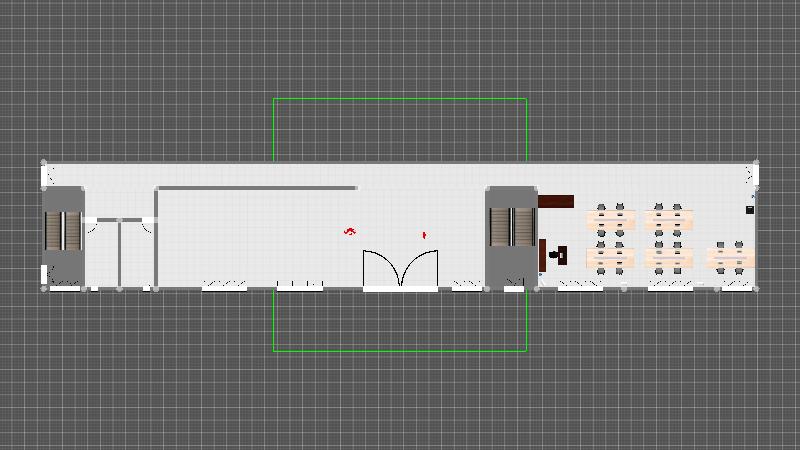This screenshot has height=450, width=800.
Task: Click the long horizontal interior wall
Action: click(x=256, y=187)
